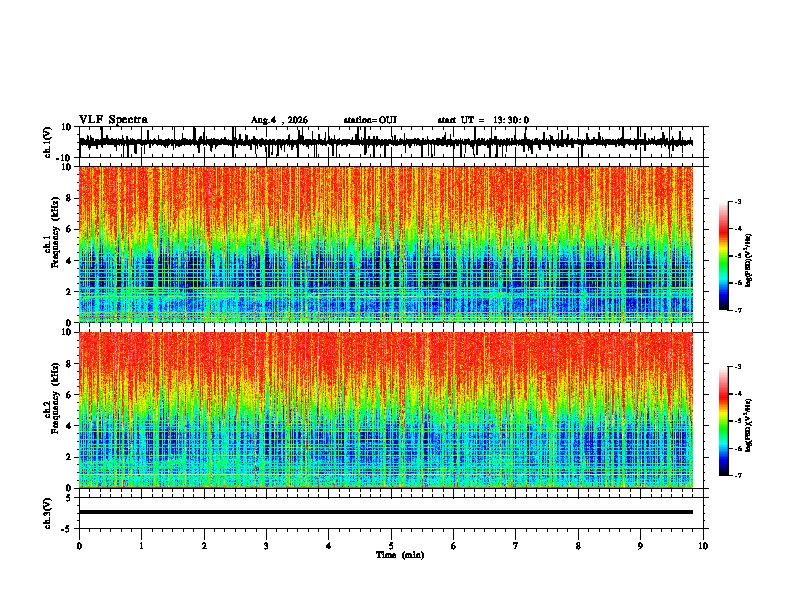This screenshot has height=612, width=792.
Task: Click the "9" tick on Time axis
Action: coord(640,546)
